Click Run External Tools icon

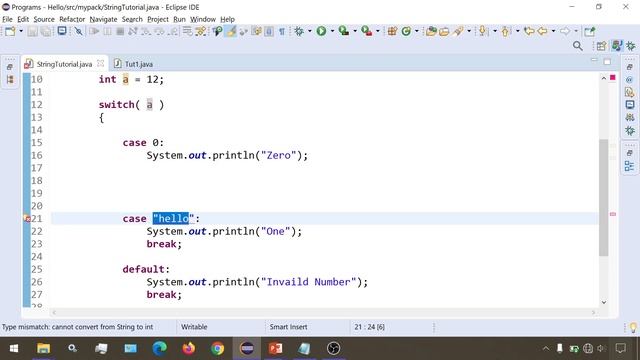click(x=367, y=31)
